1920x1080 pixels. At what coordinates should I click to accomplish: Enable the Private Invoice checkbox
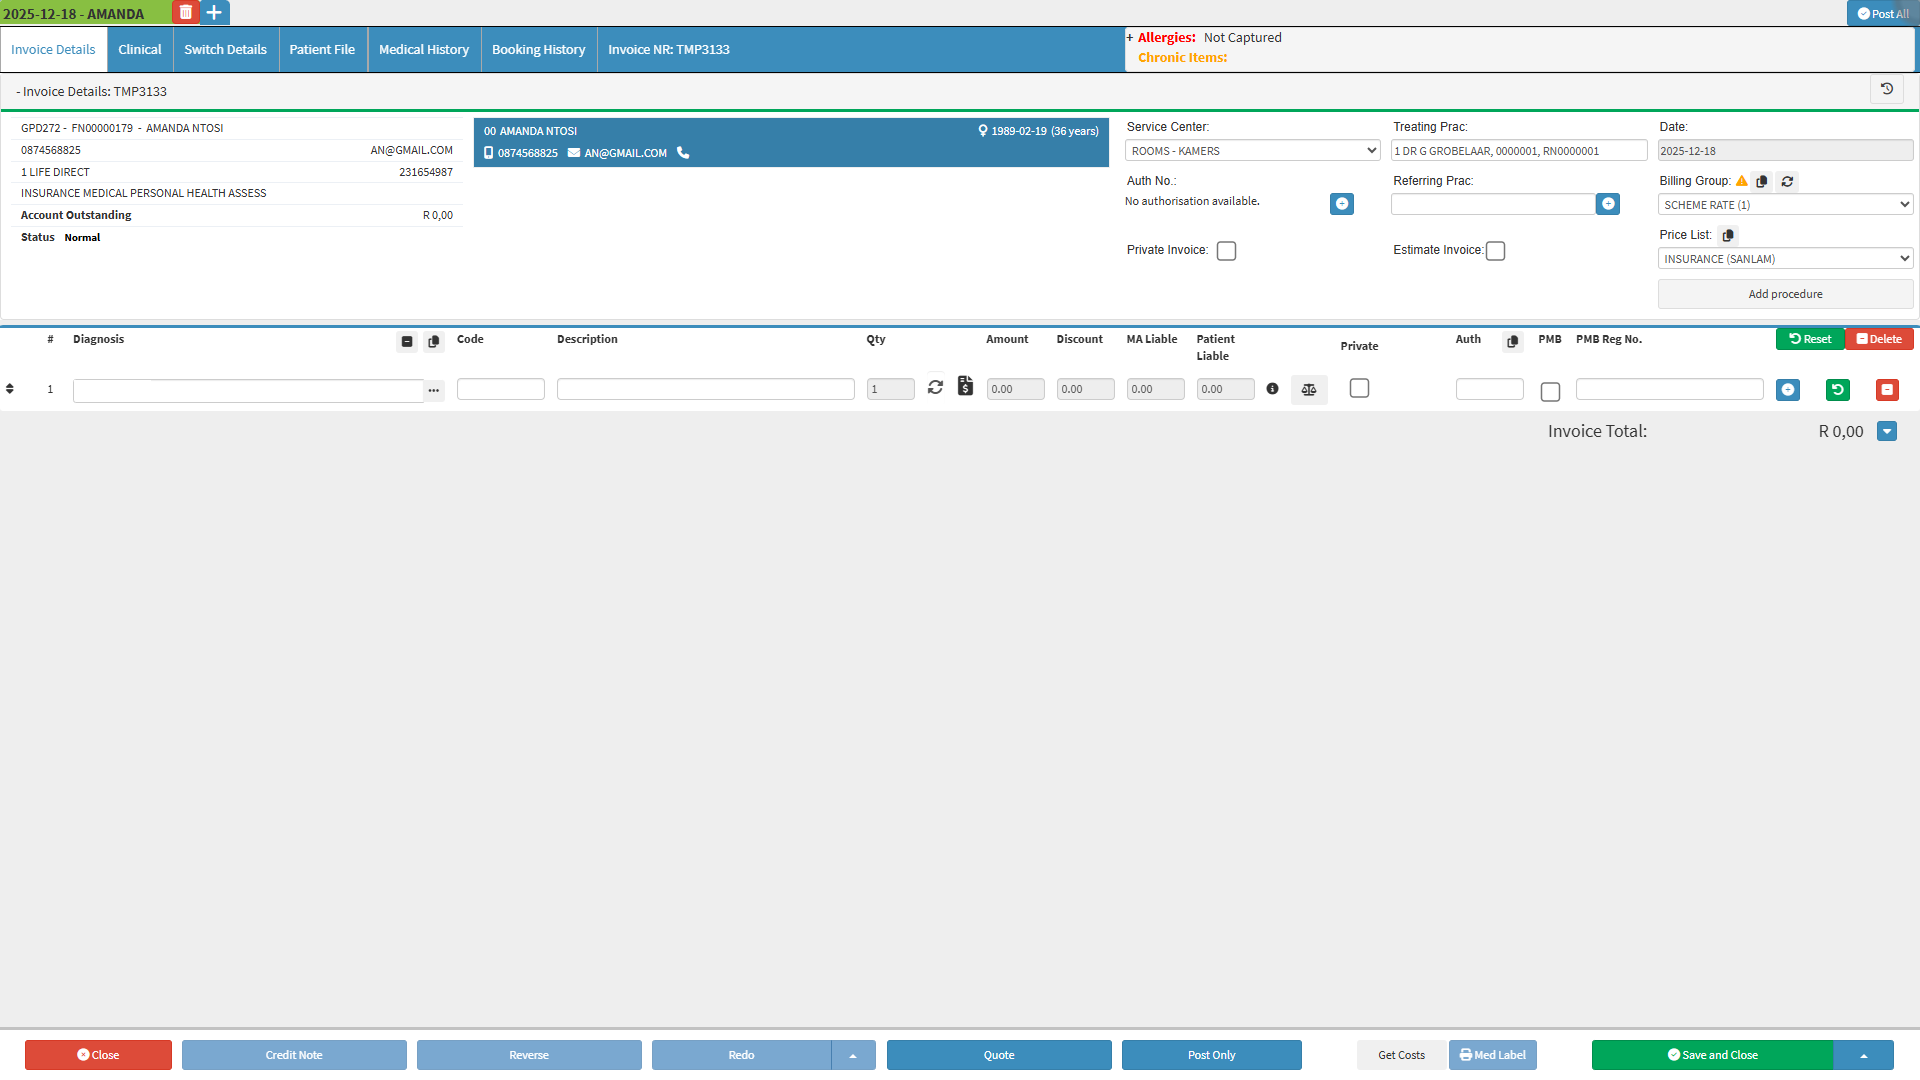point(1226,251)
